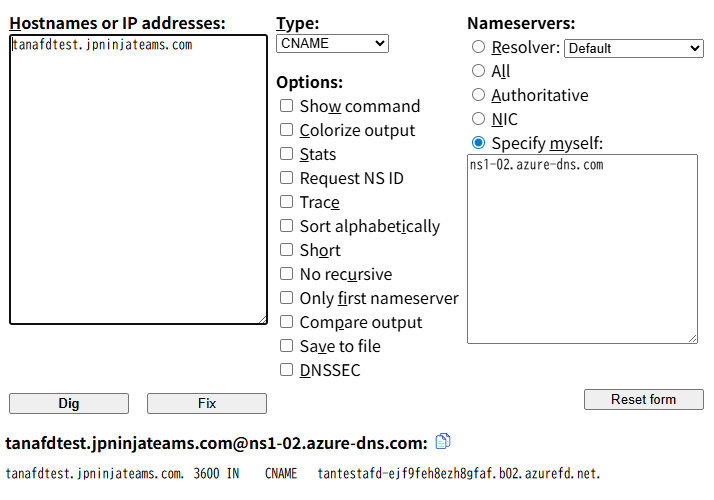Enable Request NS ID checkbox
The height and width of the screenshot is (500, 714).
coord(286,178)
